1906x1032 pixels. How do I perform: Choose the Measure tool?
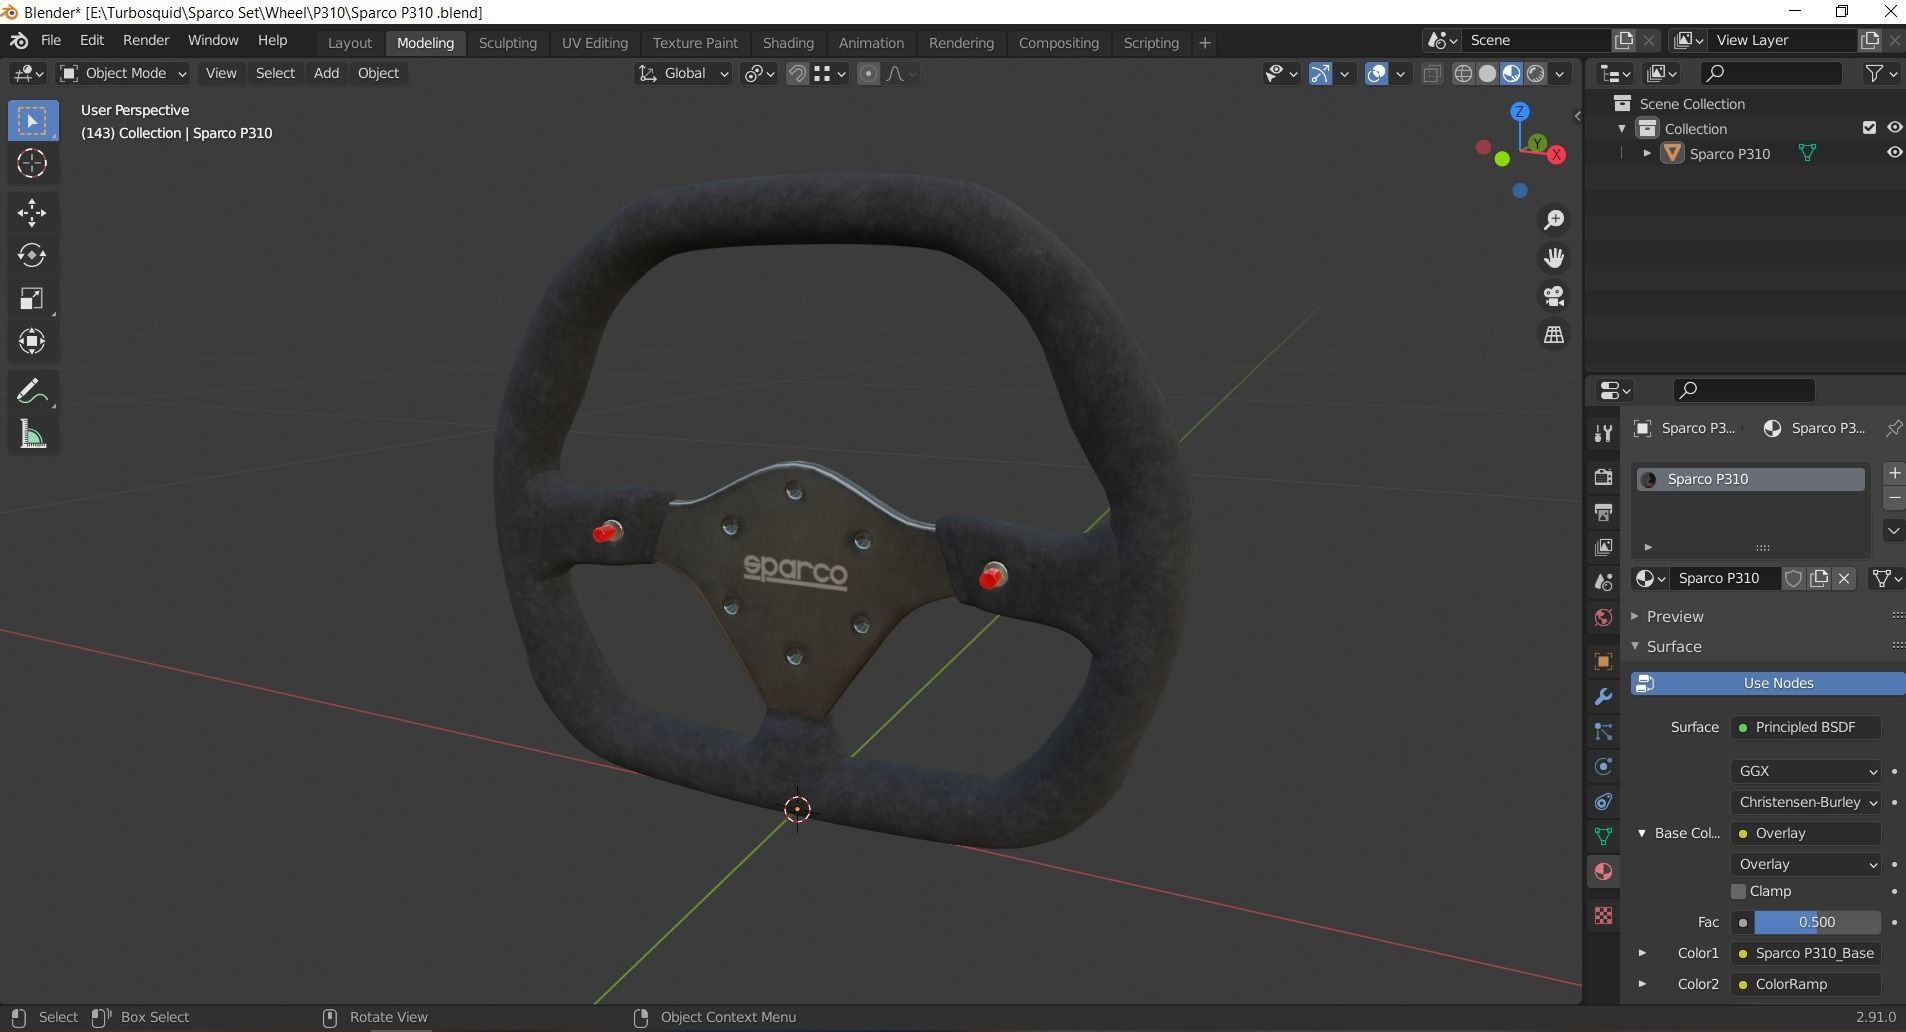pos(32,434)
